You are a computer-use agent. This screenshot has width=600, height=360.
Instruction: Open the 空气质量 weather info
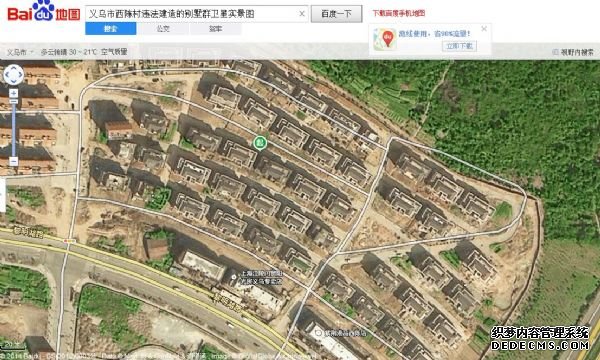[114, 52]
